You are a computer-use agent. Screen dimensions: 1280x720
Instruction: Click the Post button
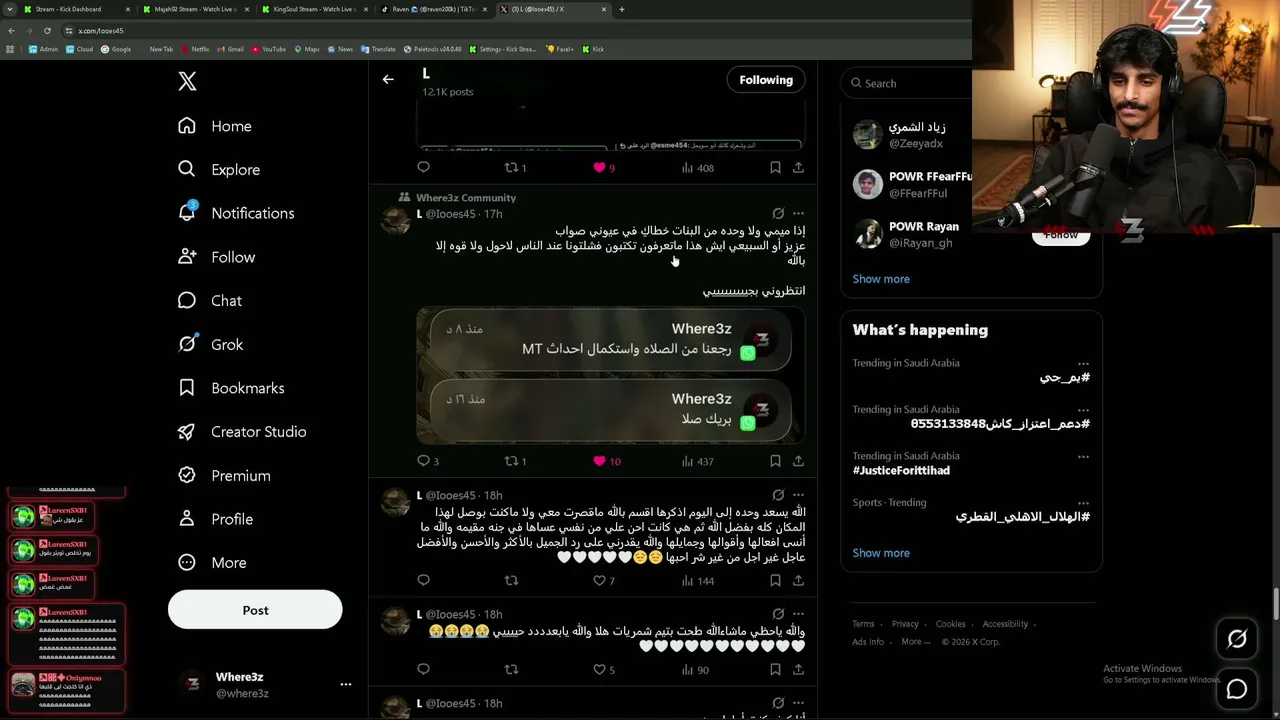point(255,610)
